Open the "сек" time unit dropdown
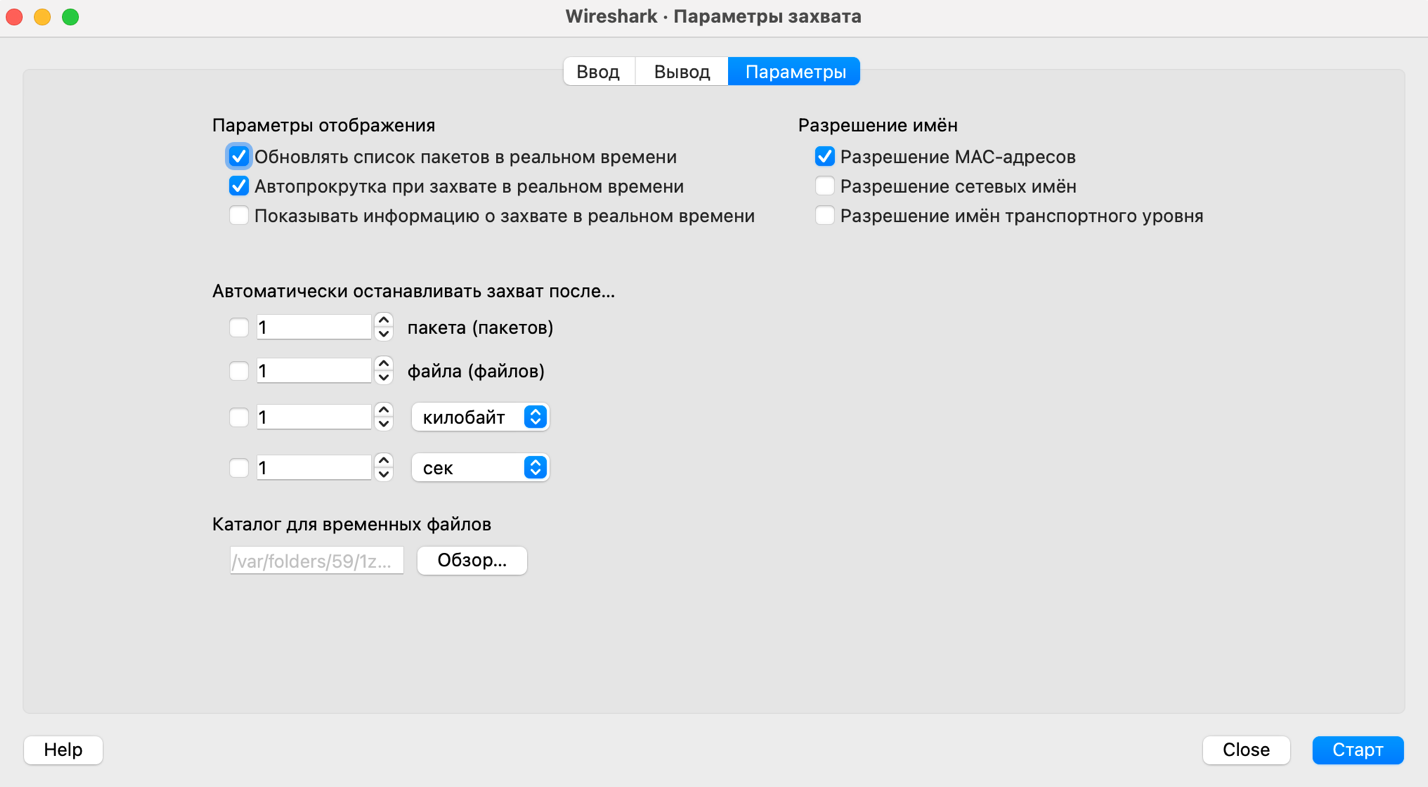This screenshot has height=787, width=1428. coord(480,468)
